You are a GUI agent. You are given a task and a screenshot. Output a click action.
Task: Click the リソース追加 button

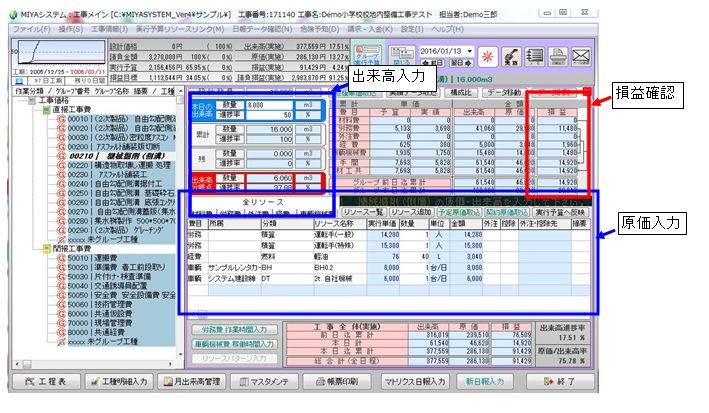click(411, 212)
